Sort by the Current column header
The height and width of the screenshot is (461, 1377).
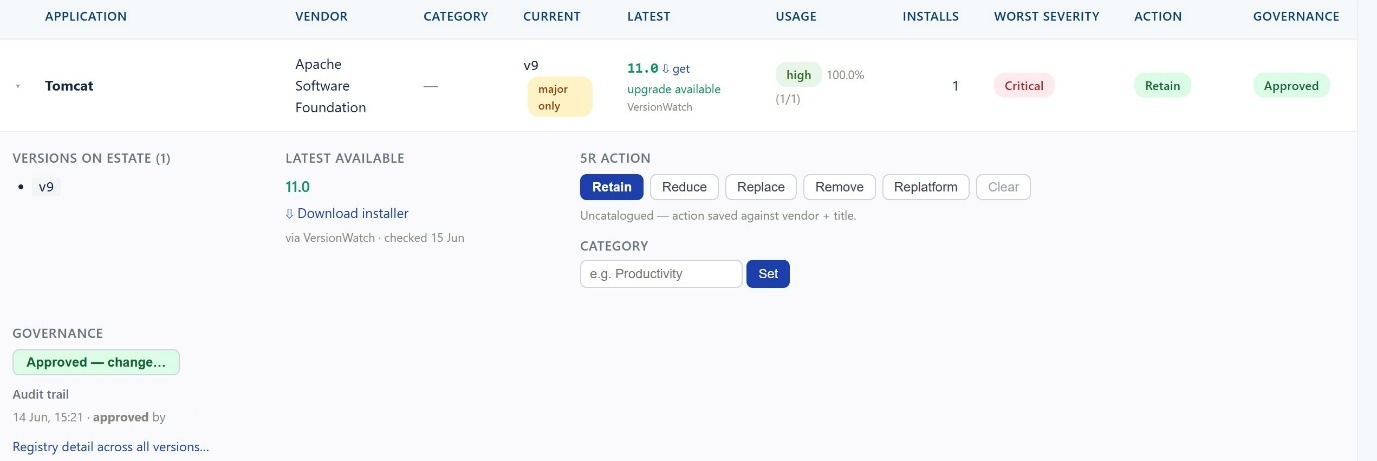pos(552,16)
